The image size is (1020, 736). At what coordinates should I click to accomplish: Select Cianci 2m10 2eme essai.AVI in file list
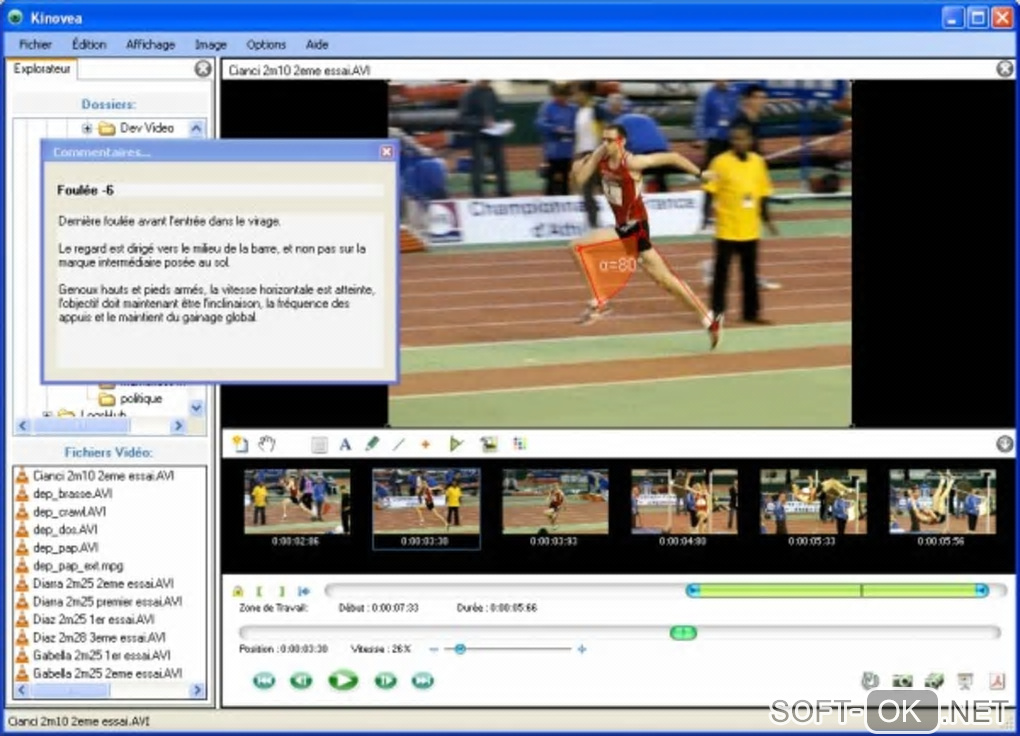(103, 476)
